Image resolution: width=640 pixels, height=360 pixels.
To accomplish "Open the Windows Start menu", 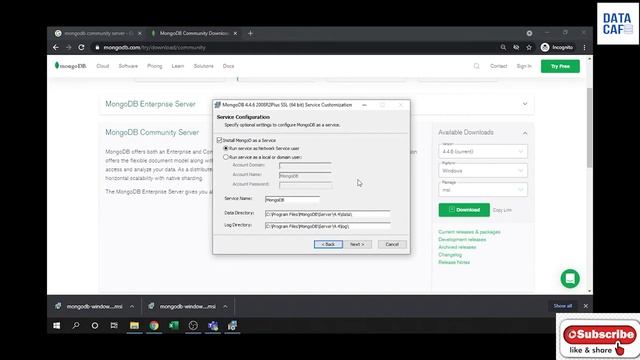I will [x=57, y=325].
